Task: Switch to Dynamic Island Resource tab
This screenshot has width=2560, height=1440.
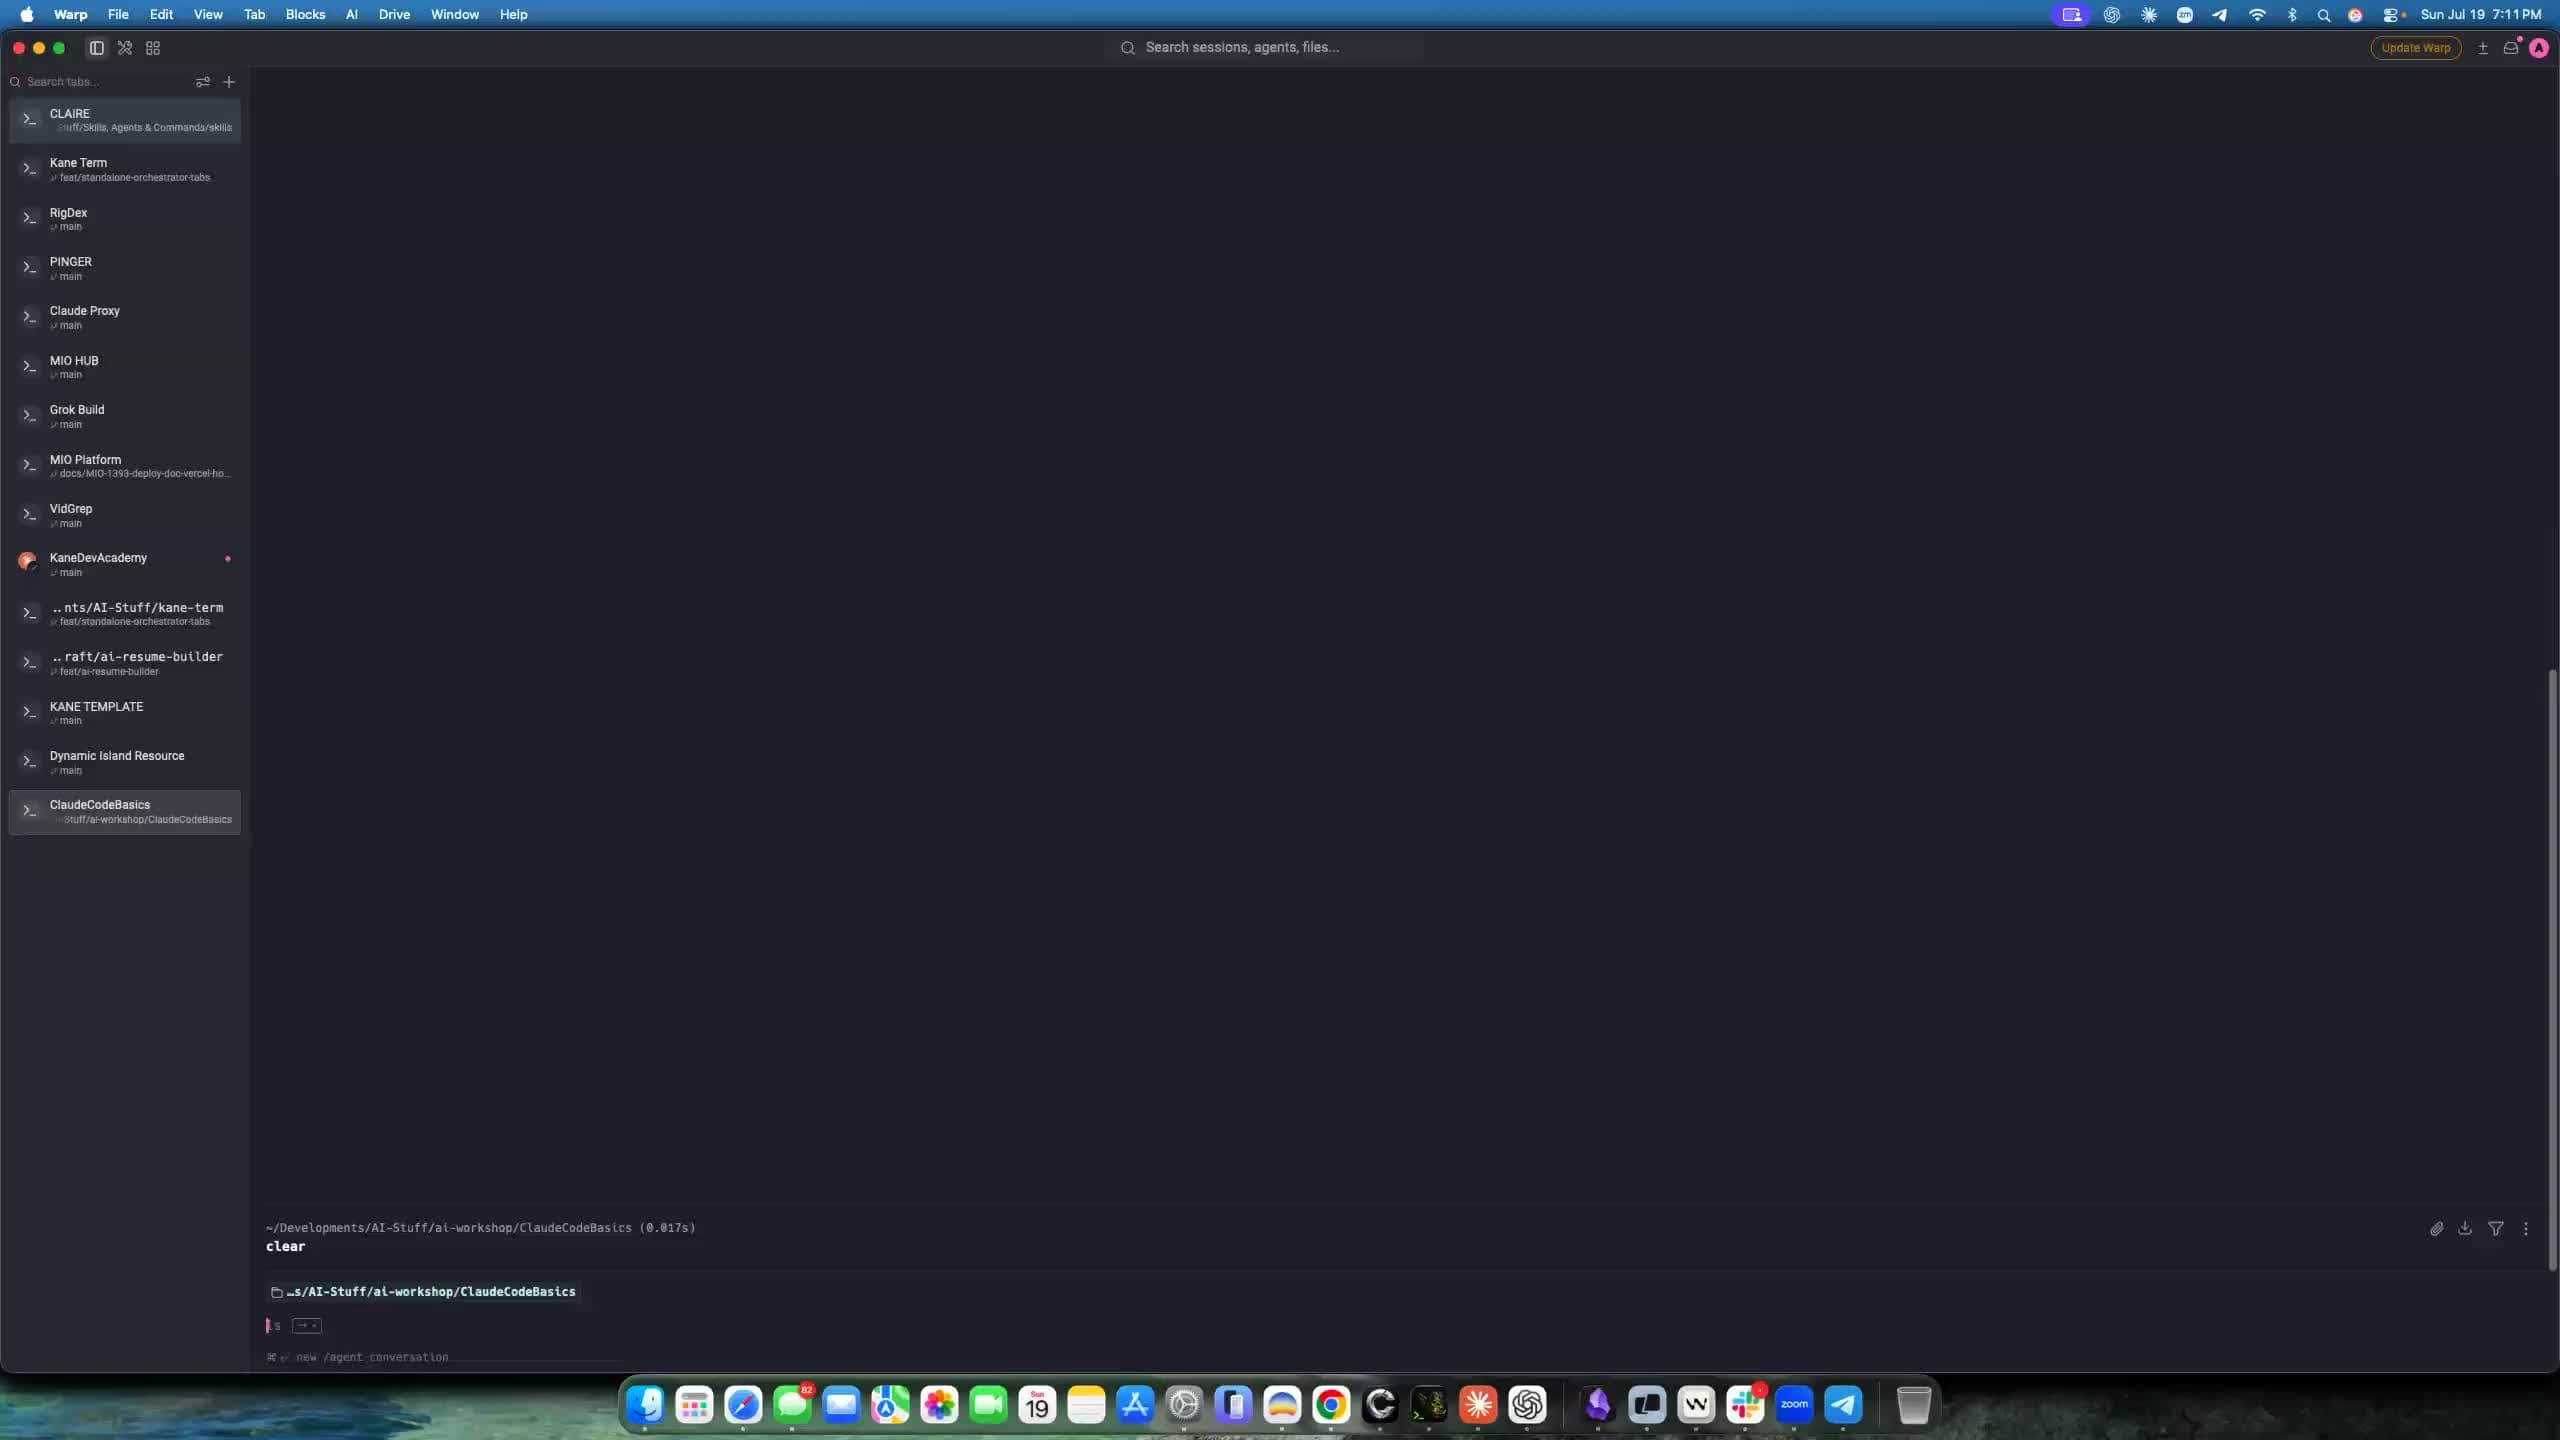Action: tap(125, 762)
